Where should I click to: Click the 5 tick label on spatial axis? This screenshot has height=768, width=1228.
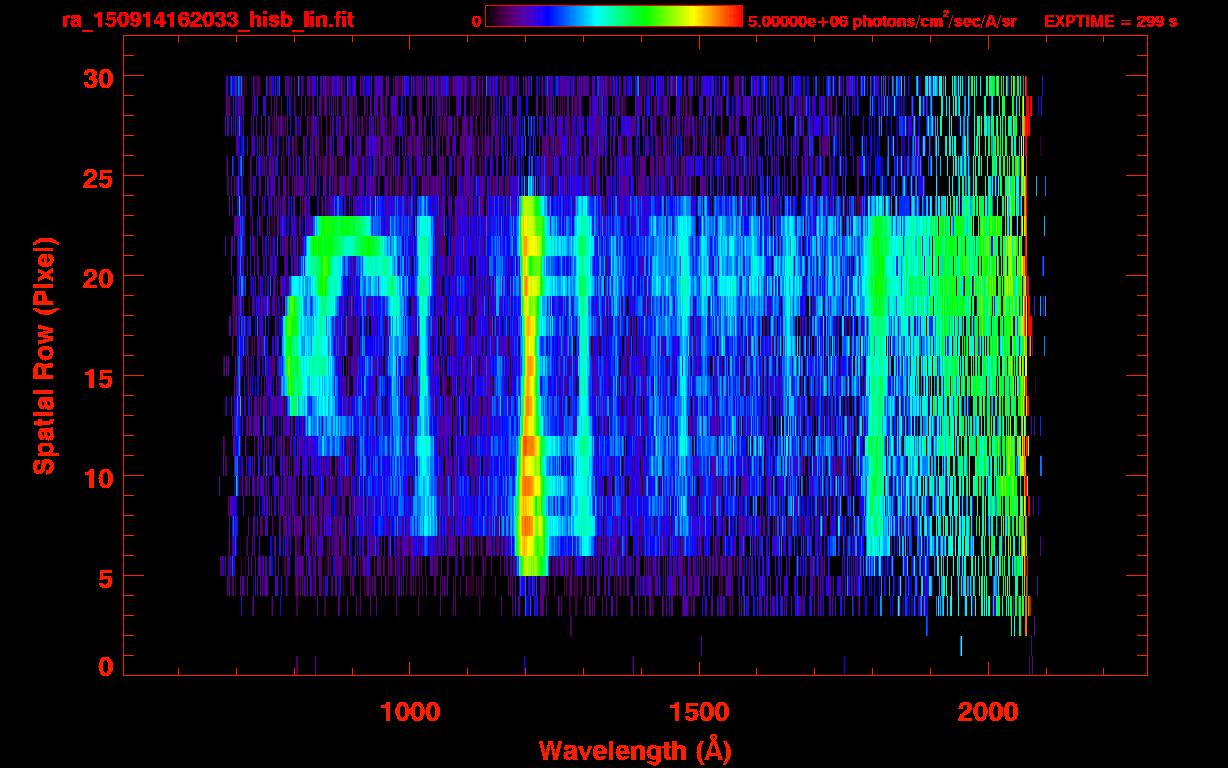105,577
